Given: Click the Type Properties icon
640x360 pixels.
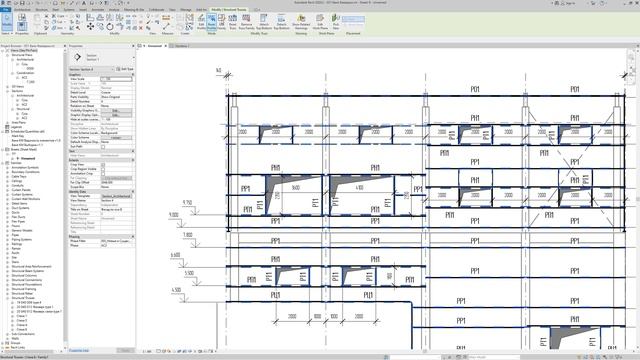Looking at the screenshot, I should [22, 17].
